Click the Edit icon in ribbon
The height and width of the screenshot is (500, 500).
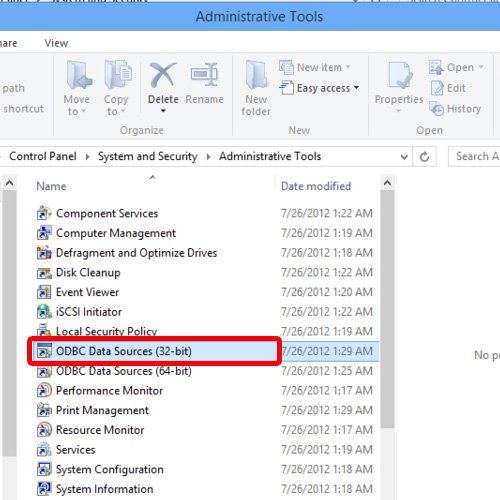(437, 88)
